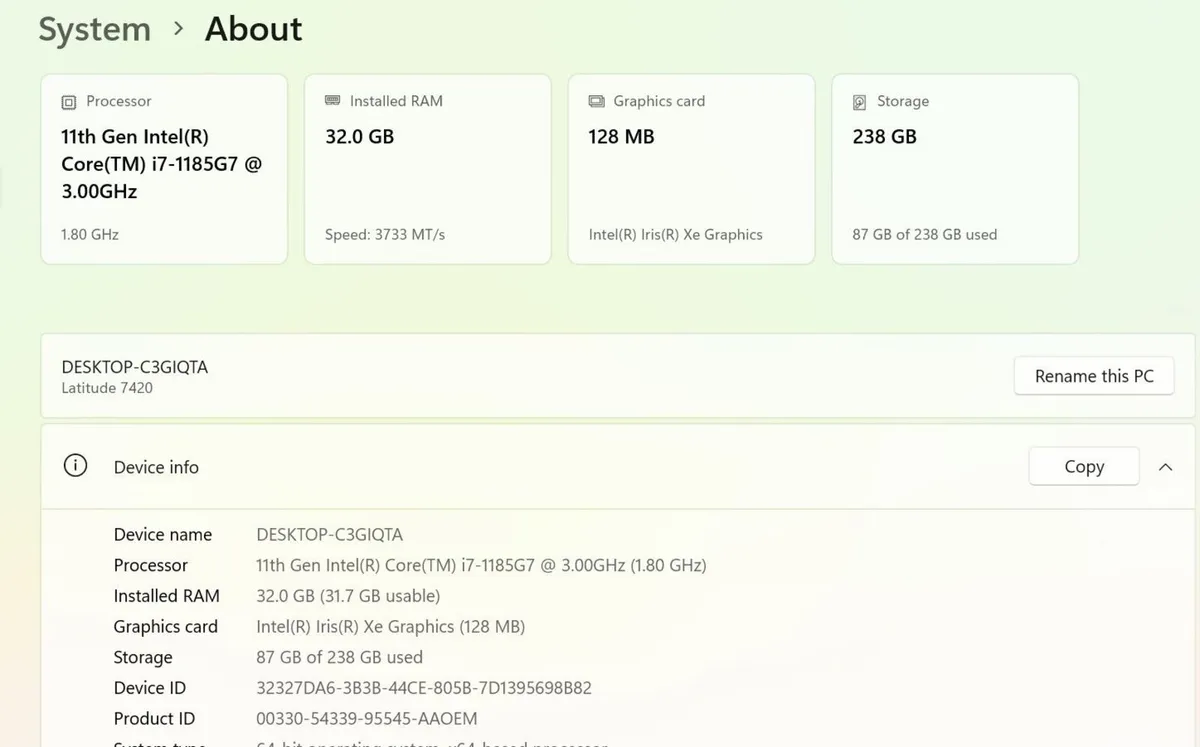Copy the device info
This screenshot has height=747, width=1200.
(1084, 466)
